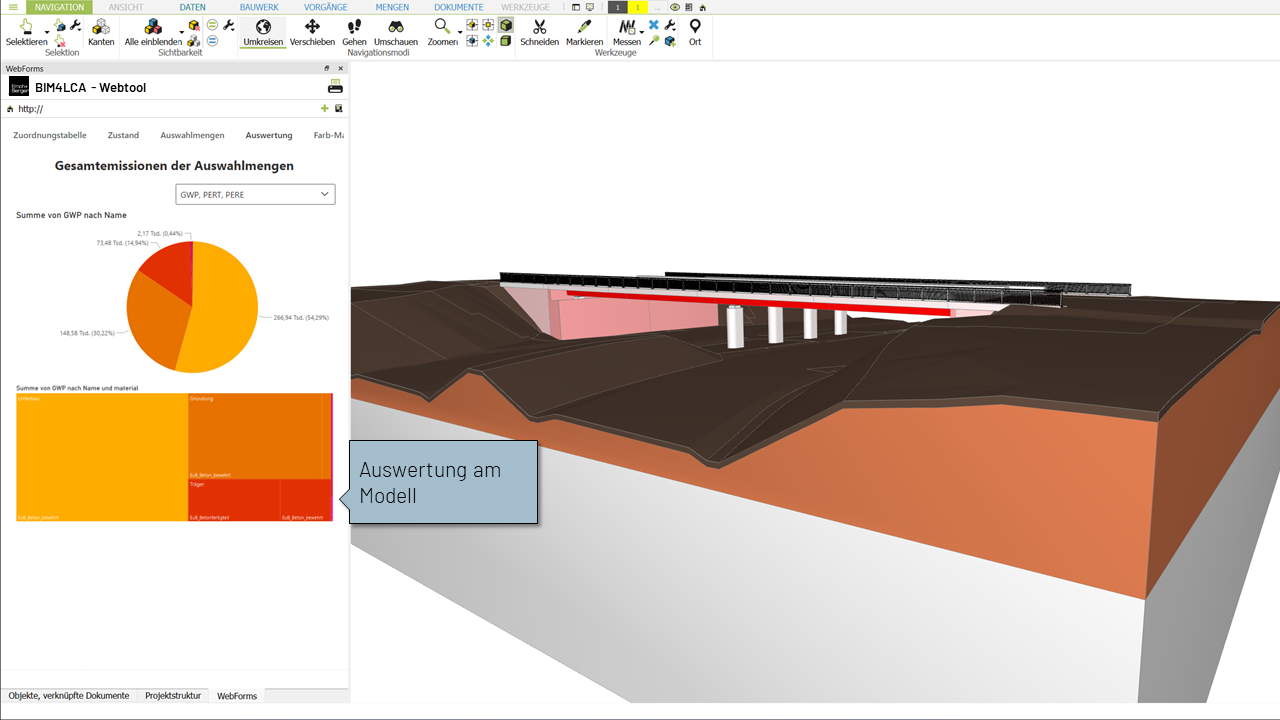Expand the Selektieren dropdown arrow
The image size is (1280, 720).
[x=47, y=34]
